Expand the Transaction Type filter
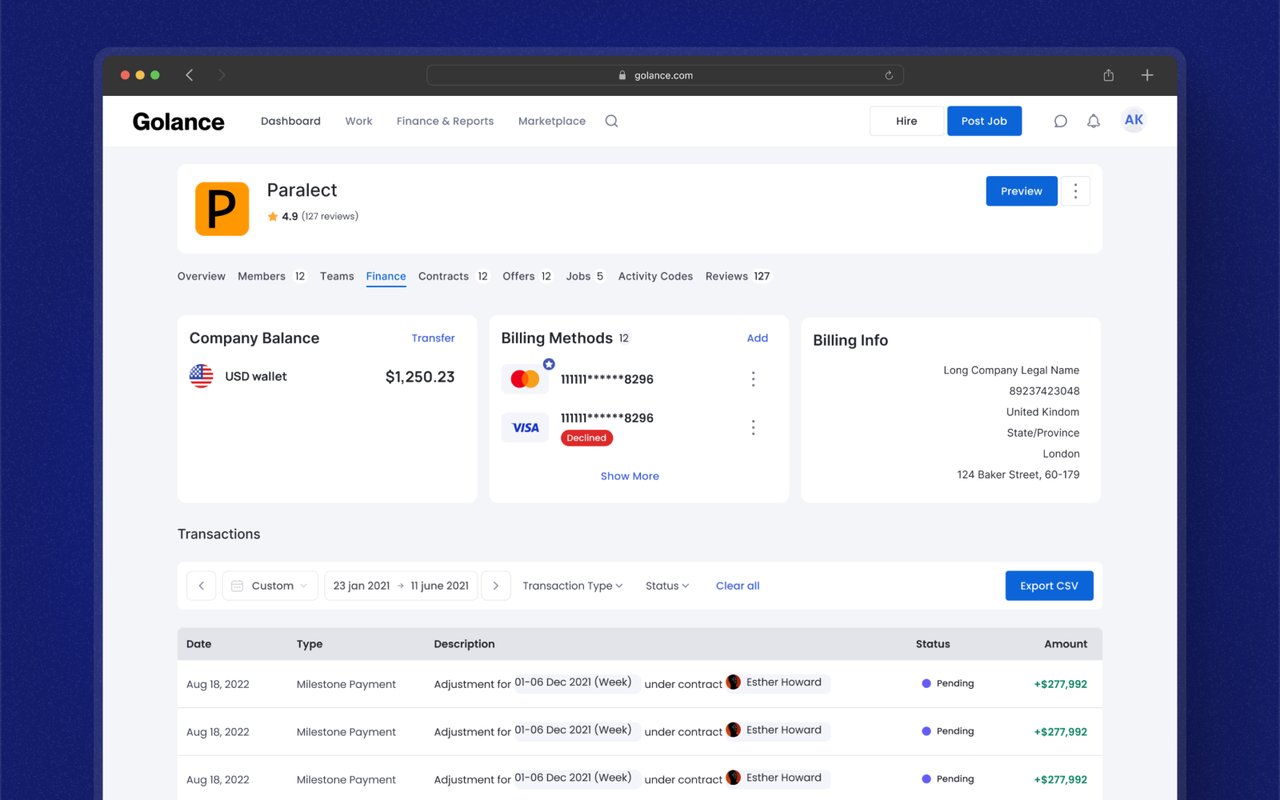Image resolution: width=1280 pixels, height=800 pixels. (x=573, y=586)
